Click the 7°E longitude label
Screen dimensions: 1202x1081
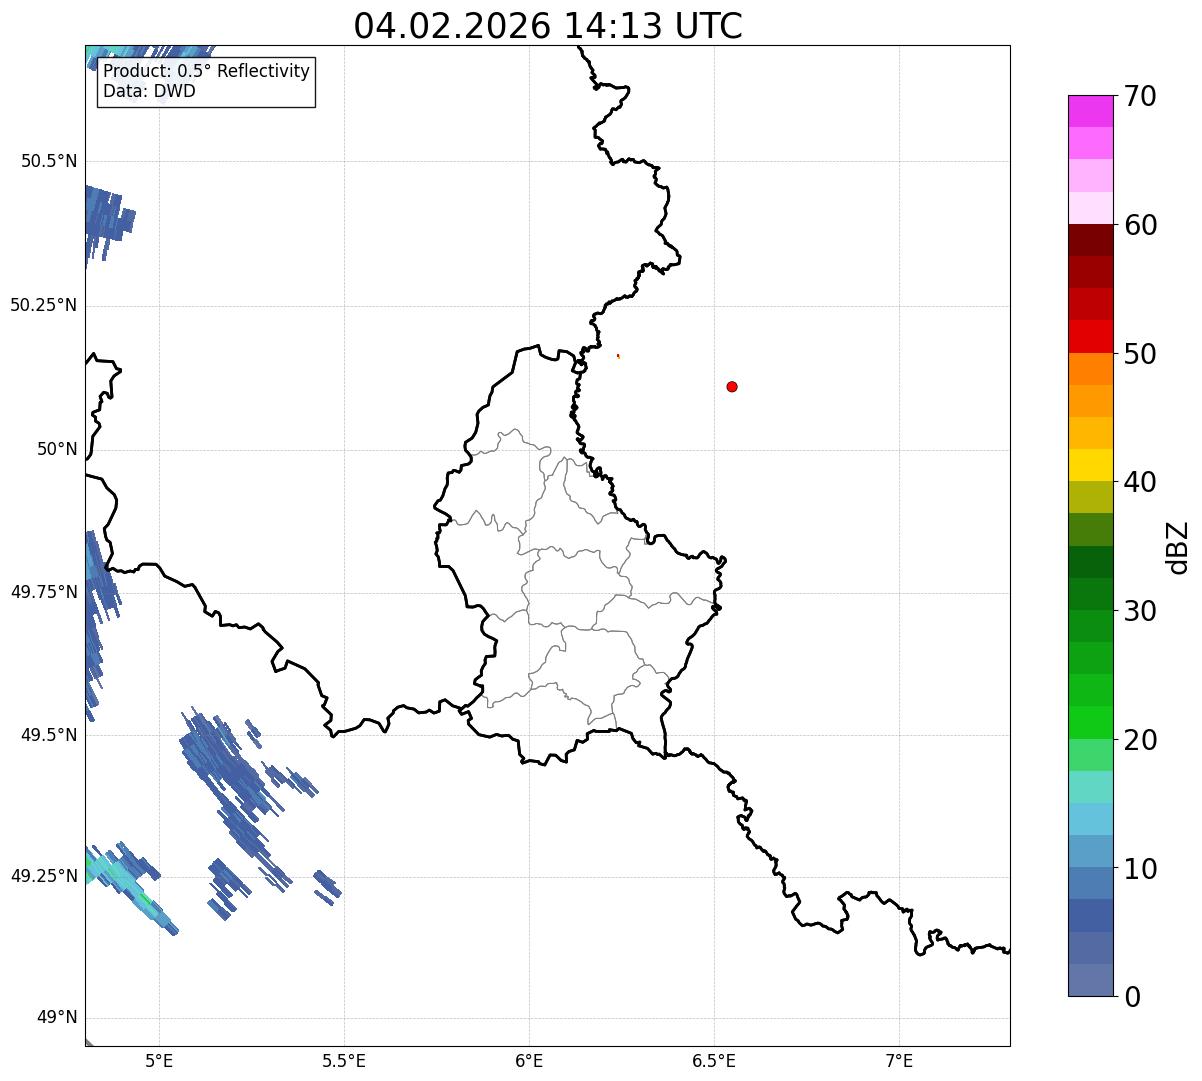coord(899,1060)
